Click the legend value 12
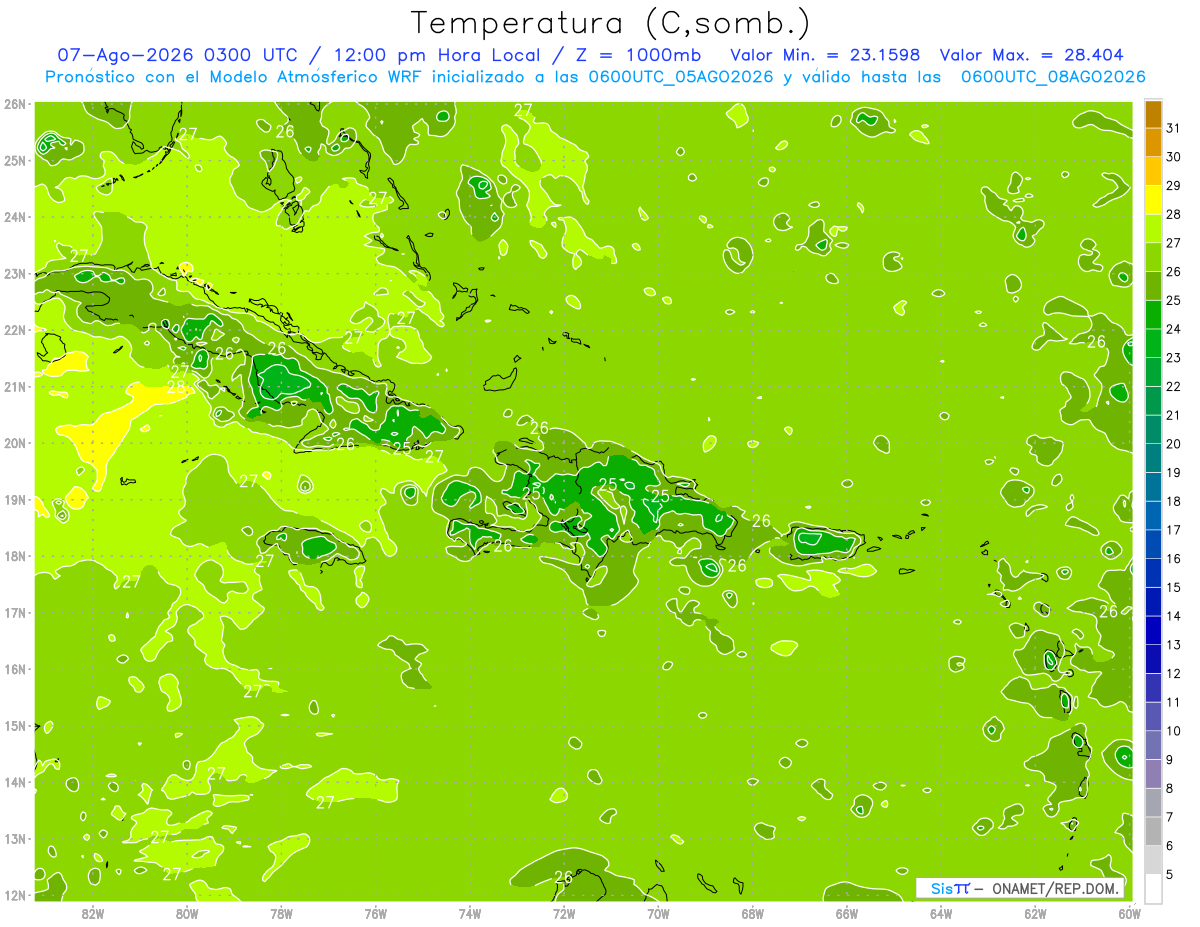1200x927 pixels. point(1173,674)
